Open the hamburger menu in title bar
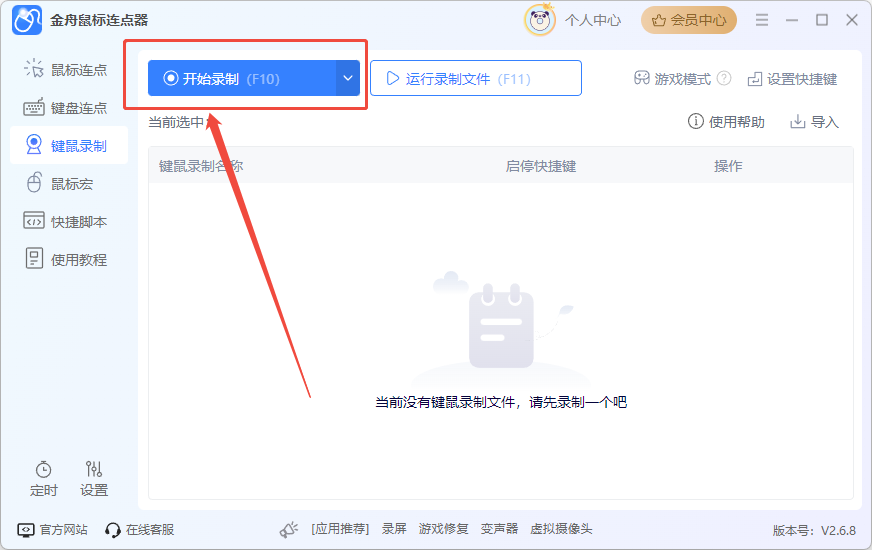 click(762, 20)
